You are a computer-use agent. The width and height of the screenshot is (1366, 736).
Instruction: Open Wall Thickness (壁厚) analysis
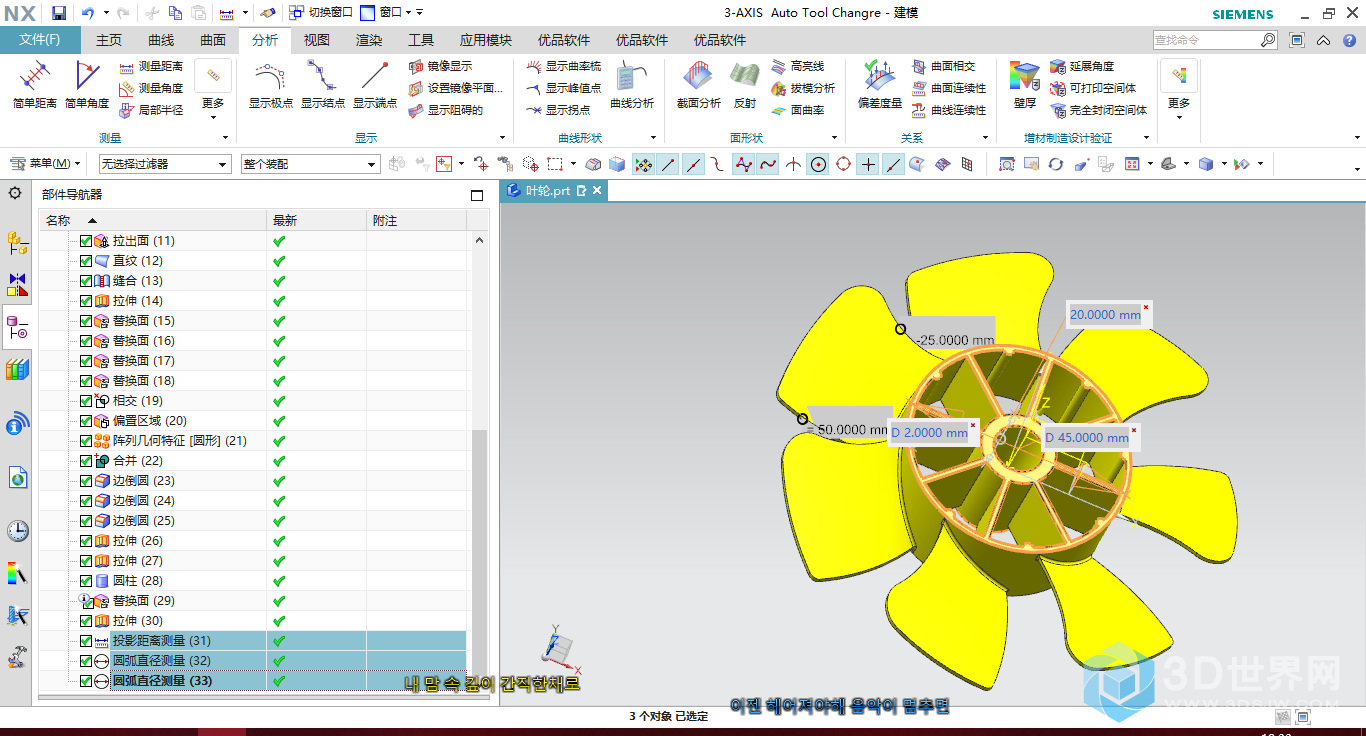point(1024,85)
